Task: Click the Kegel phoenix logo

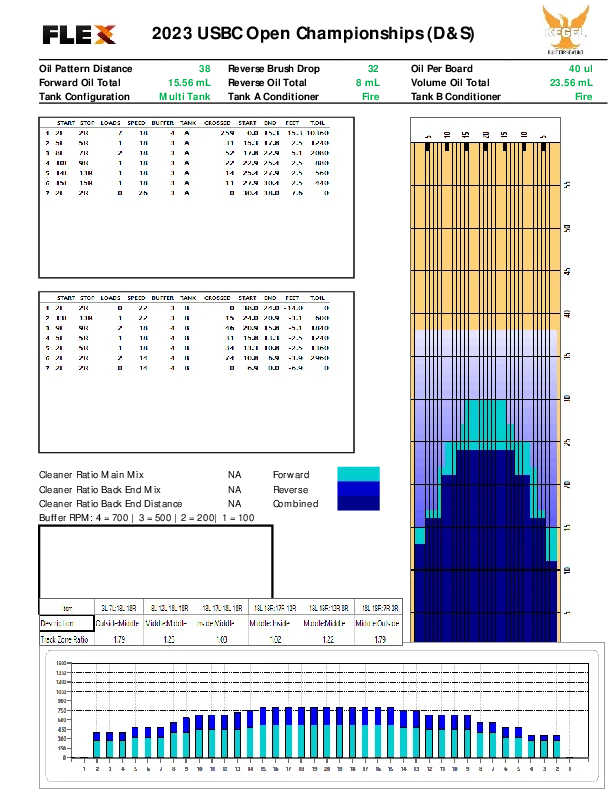Action: click(x=566, y=29)
